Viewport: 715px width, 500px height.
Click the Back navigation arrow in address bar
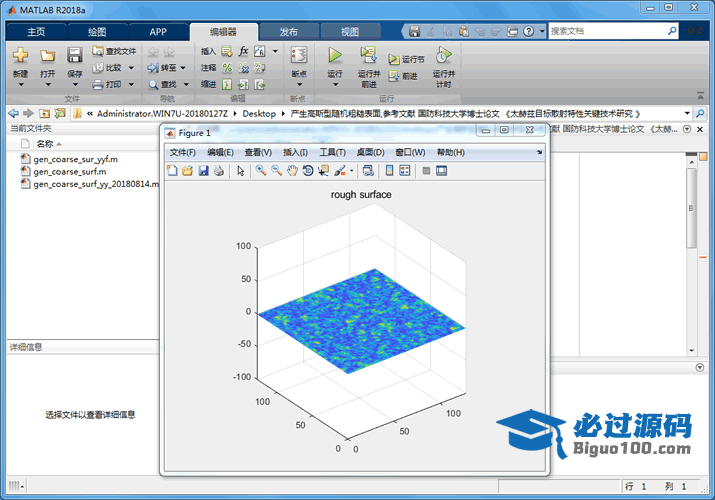pyautogui.click(x=14, y=113)
